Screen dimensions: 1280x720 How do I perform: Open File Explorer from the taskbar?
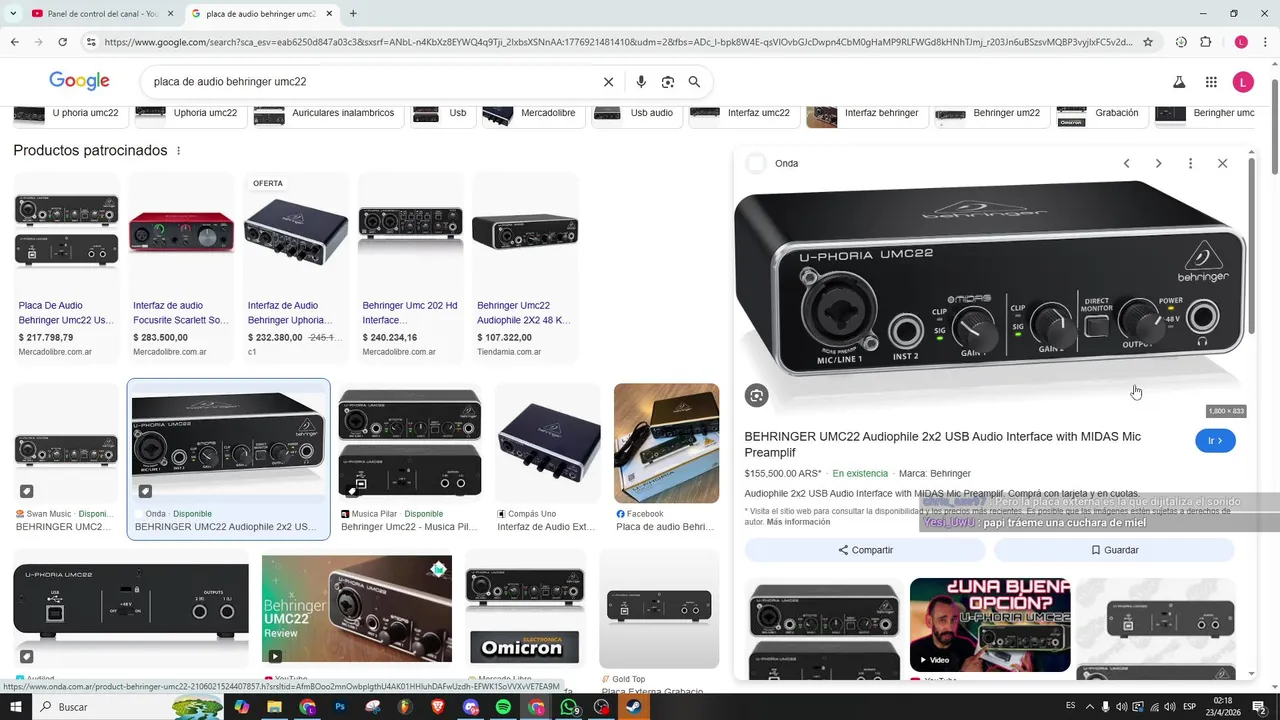(274, 707)
